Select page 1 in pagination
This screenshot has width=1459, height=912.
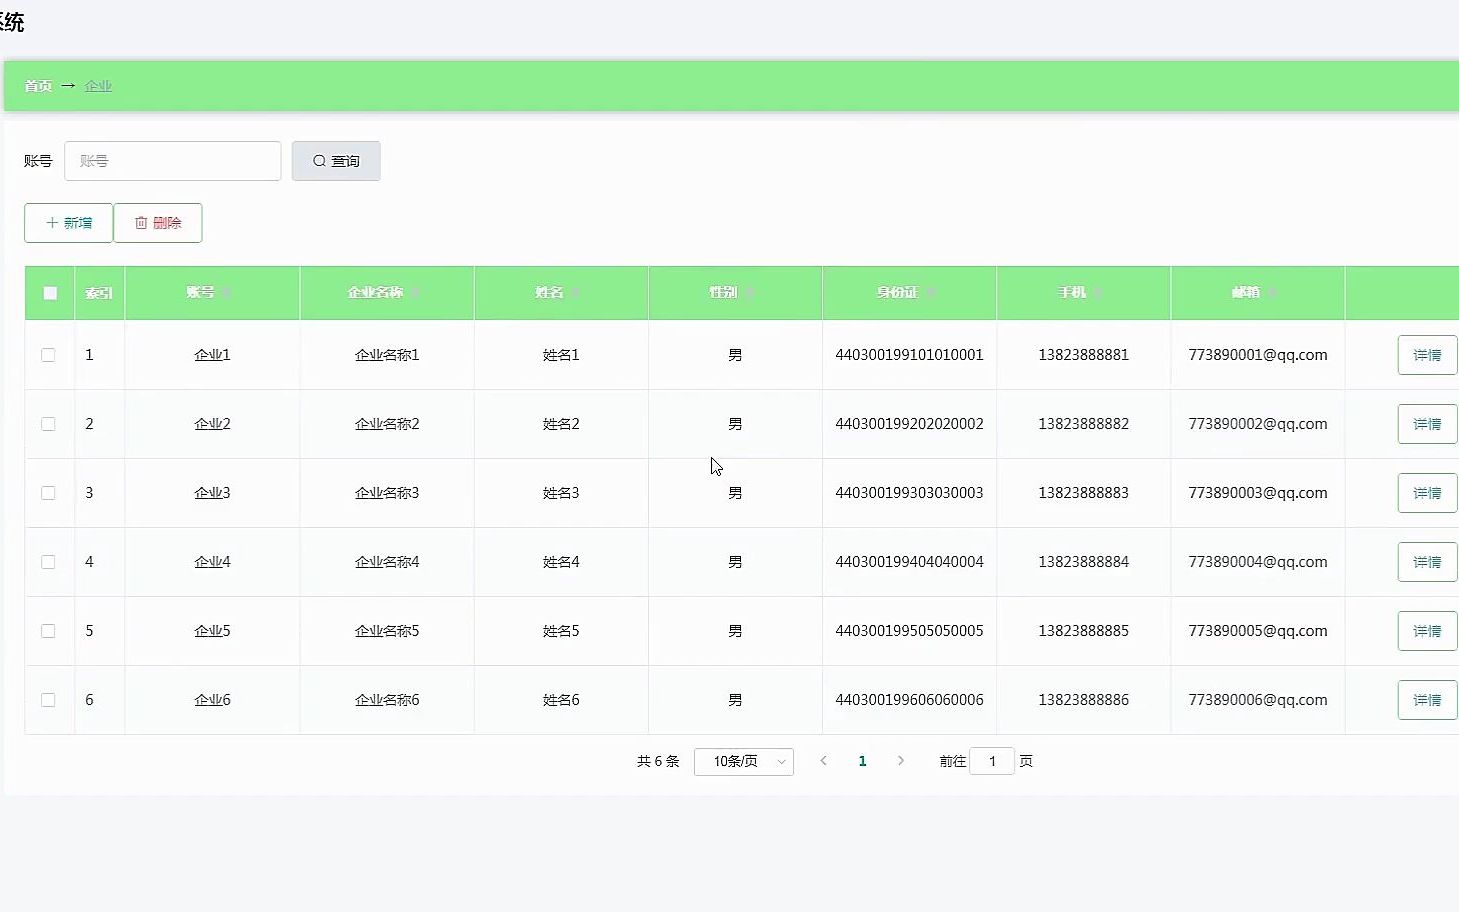click(x=862, y=761)
